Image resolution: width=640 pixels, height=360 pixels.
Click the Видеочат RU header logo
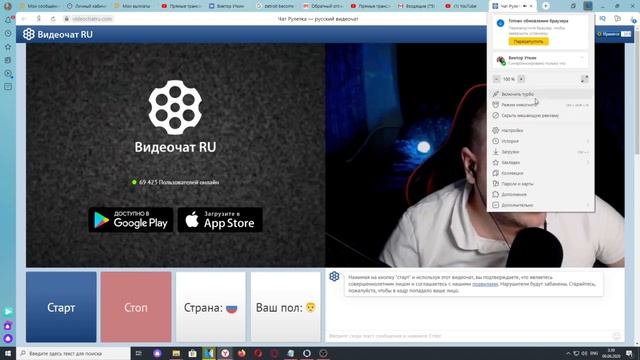pyautogui.click(x=58, y=34)
